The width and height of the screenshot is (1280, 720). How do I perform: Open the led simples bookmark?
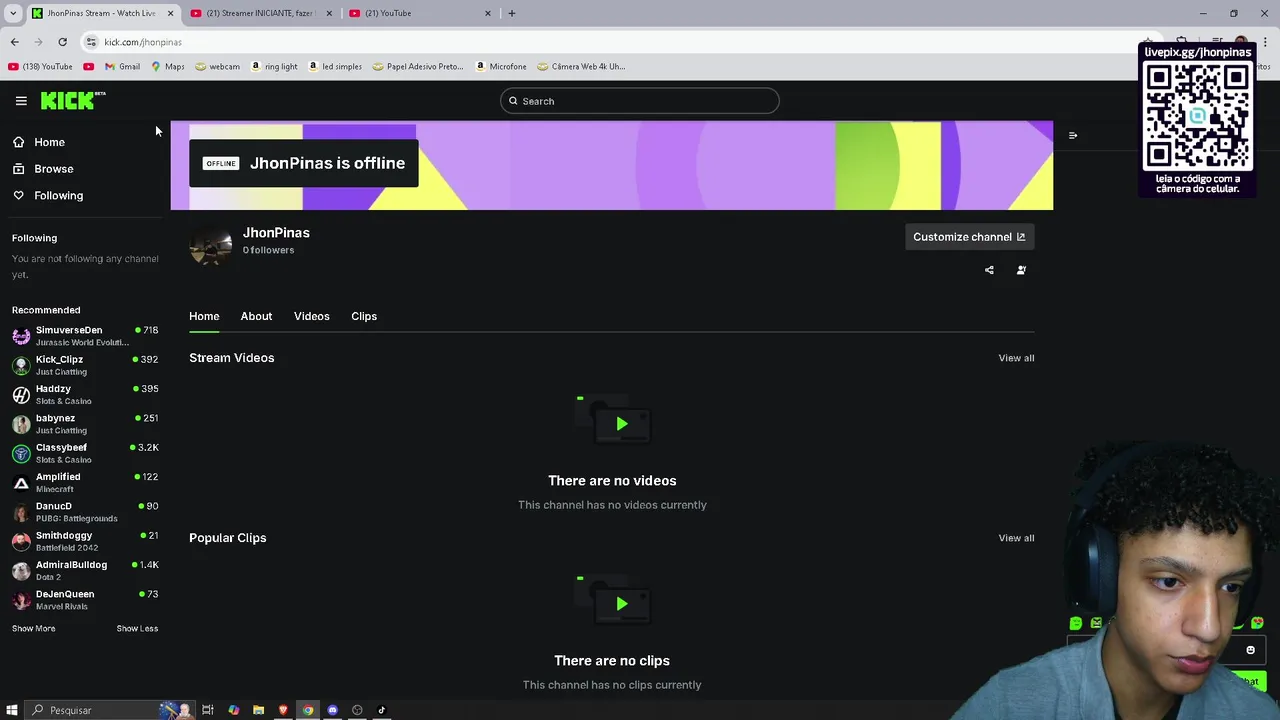point(335,67)
